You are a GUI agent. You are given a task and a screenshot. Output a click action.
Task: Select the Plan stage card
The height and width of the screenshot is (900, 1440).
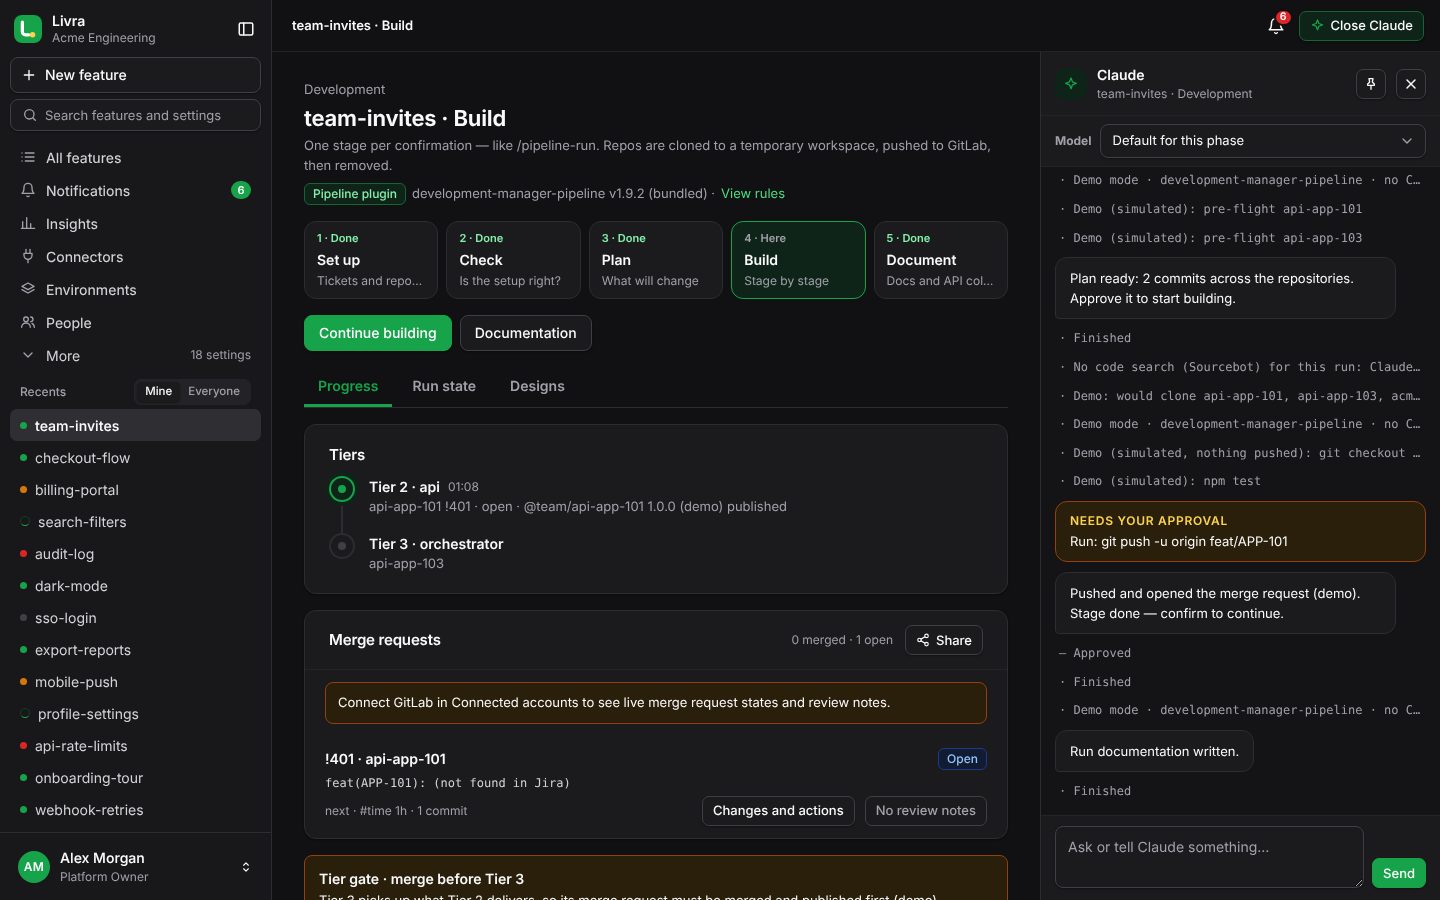(656, 260)
